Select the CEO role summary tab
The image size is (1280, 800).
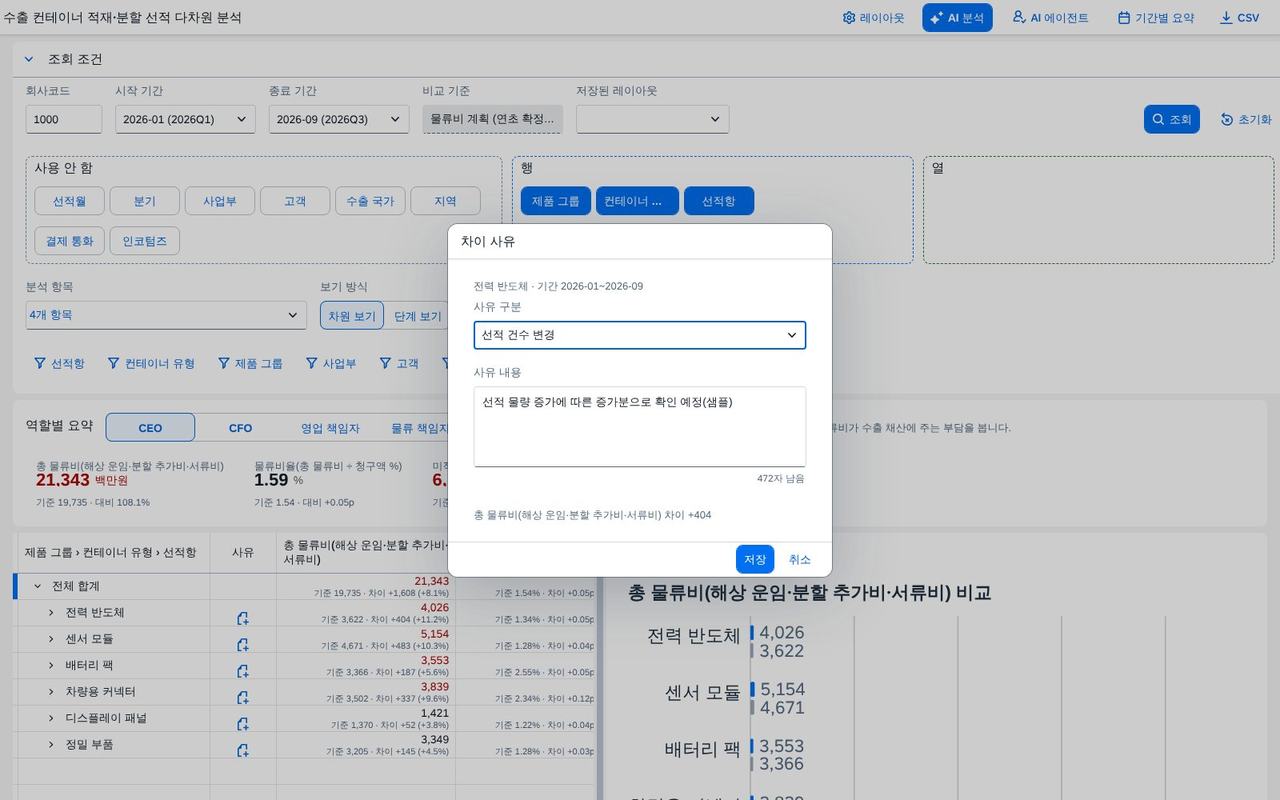tap(150, 427)
